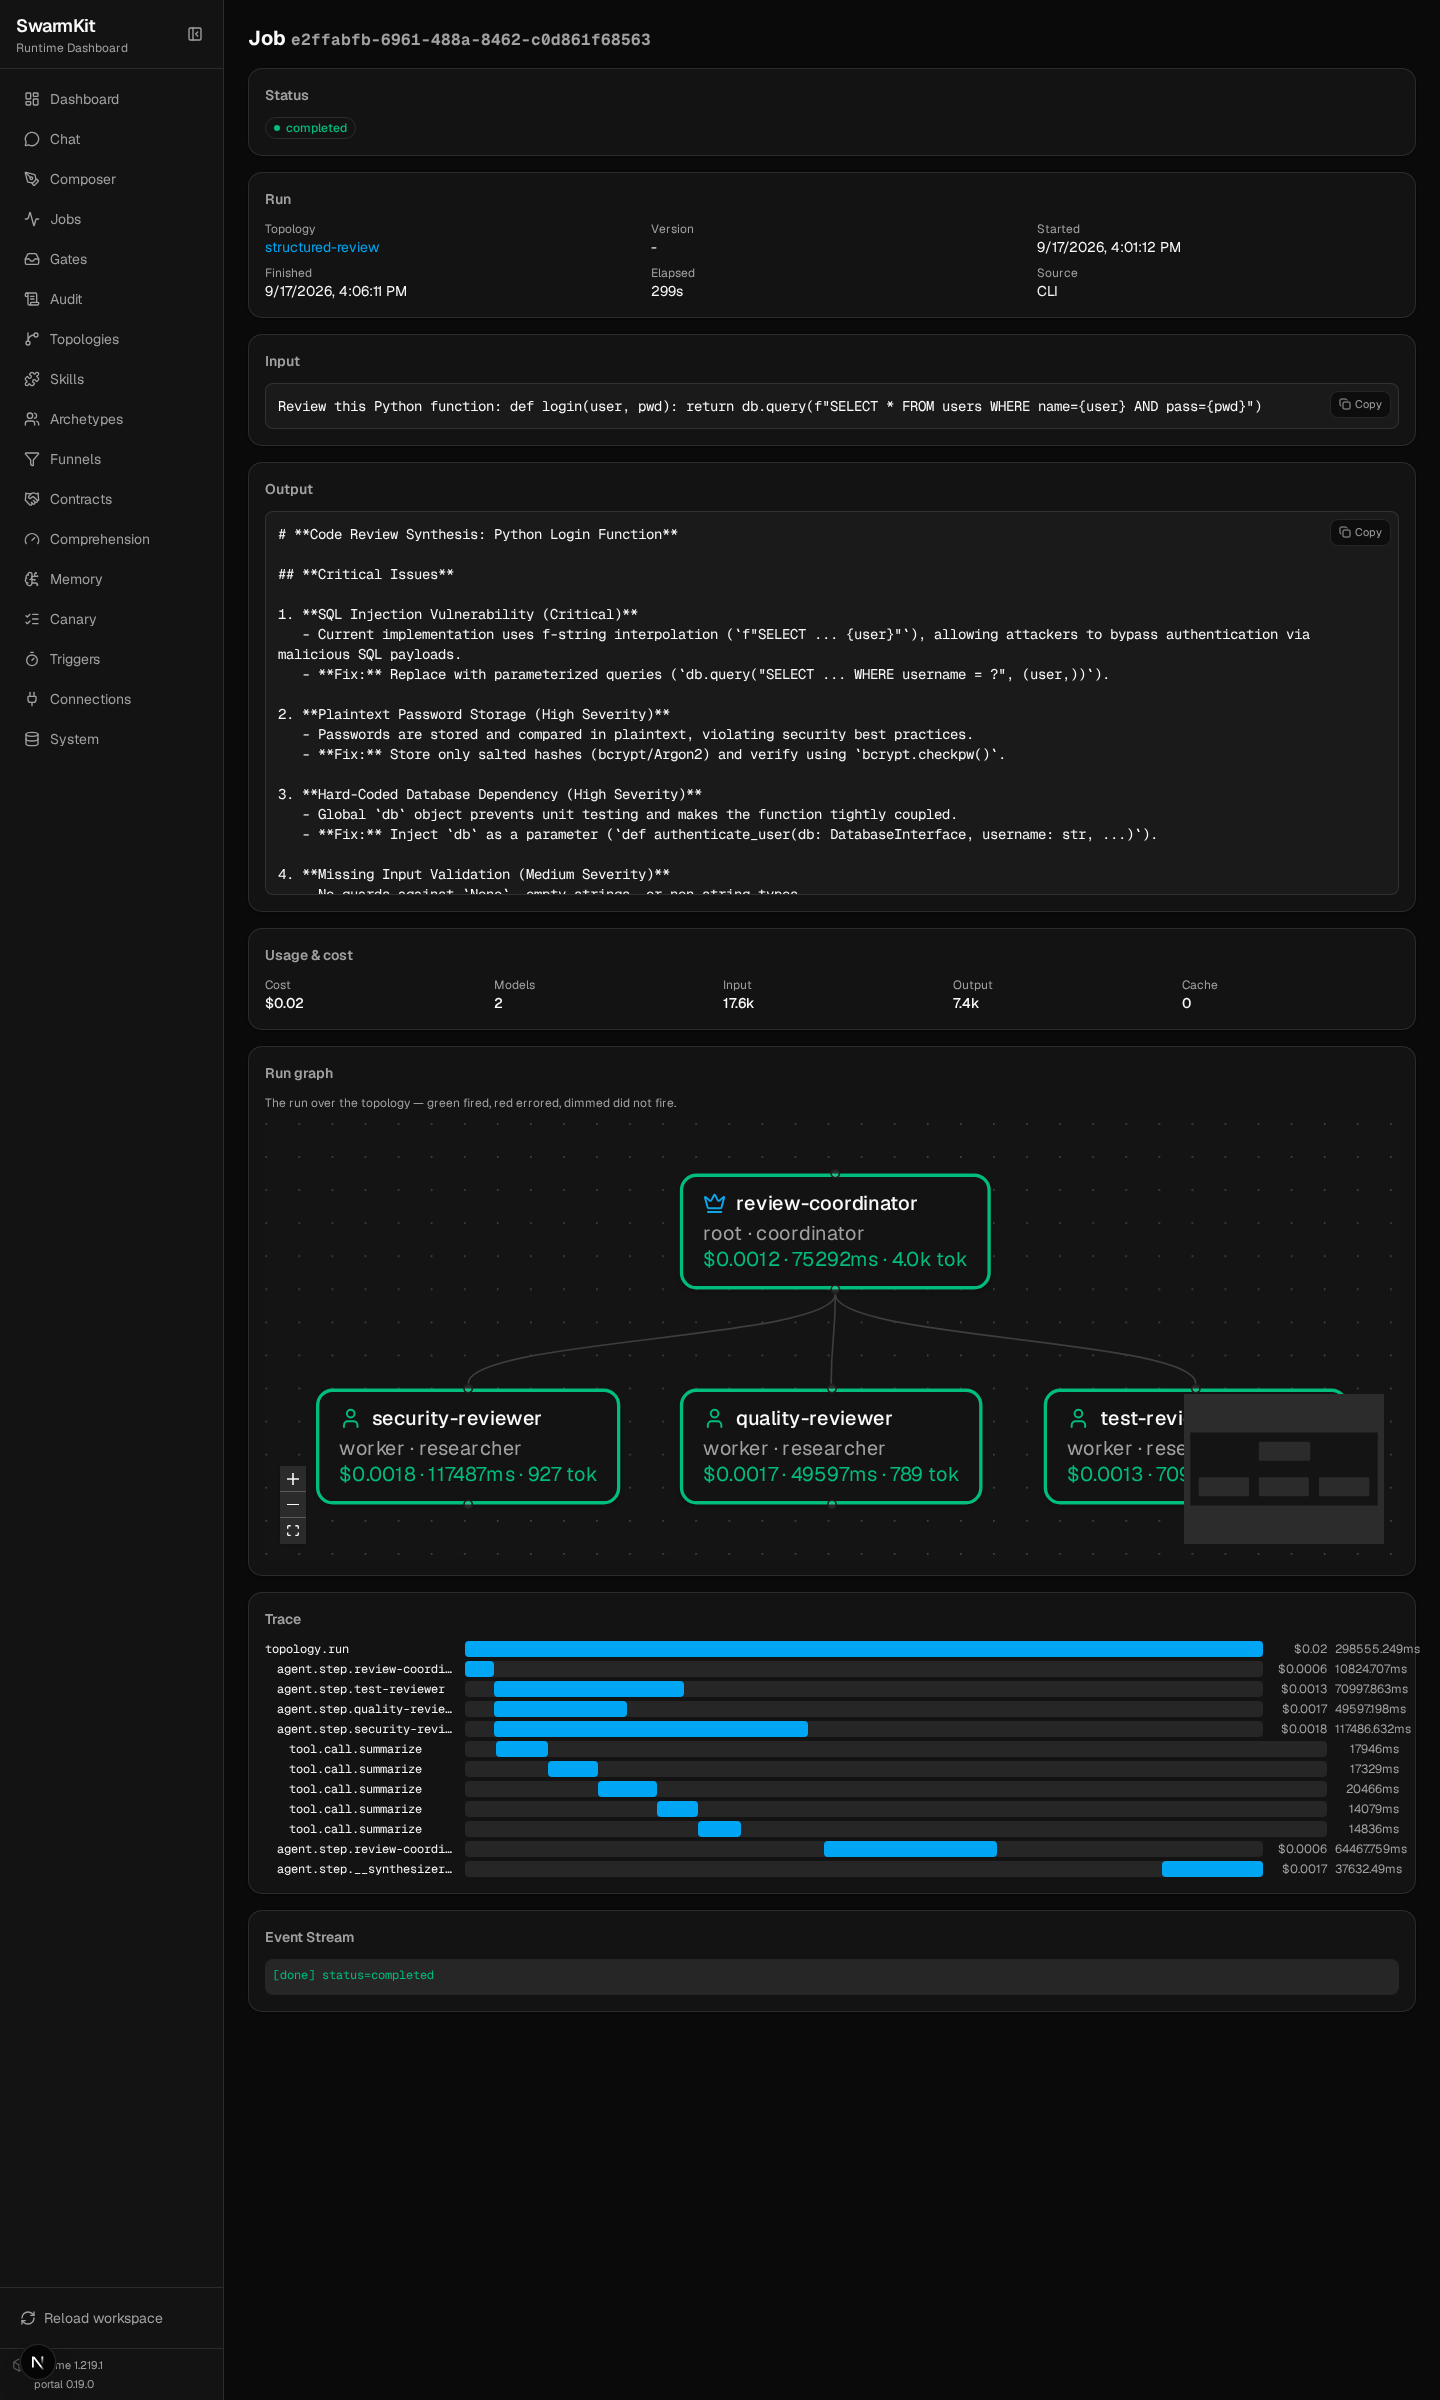Open the Comprehension page
The image size is (1440, 2400).
(x=111, y=539)
